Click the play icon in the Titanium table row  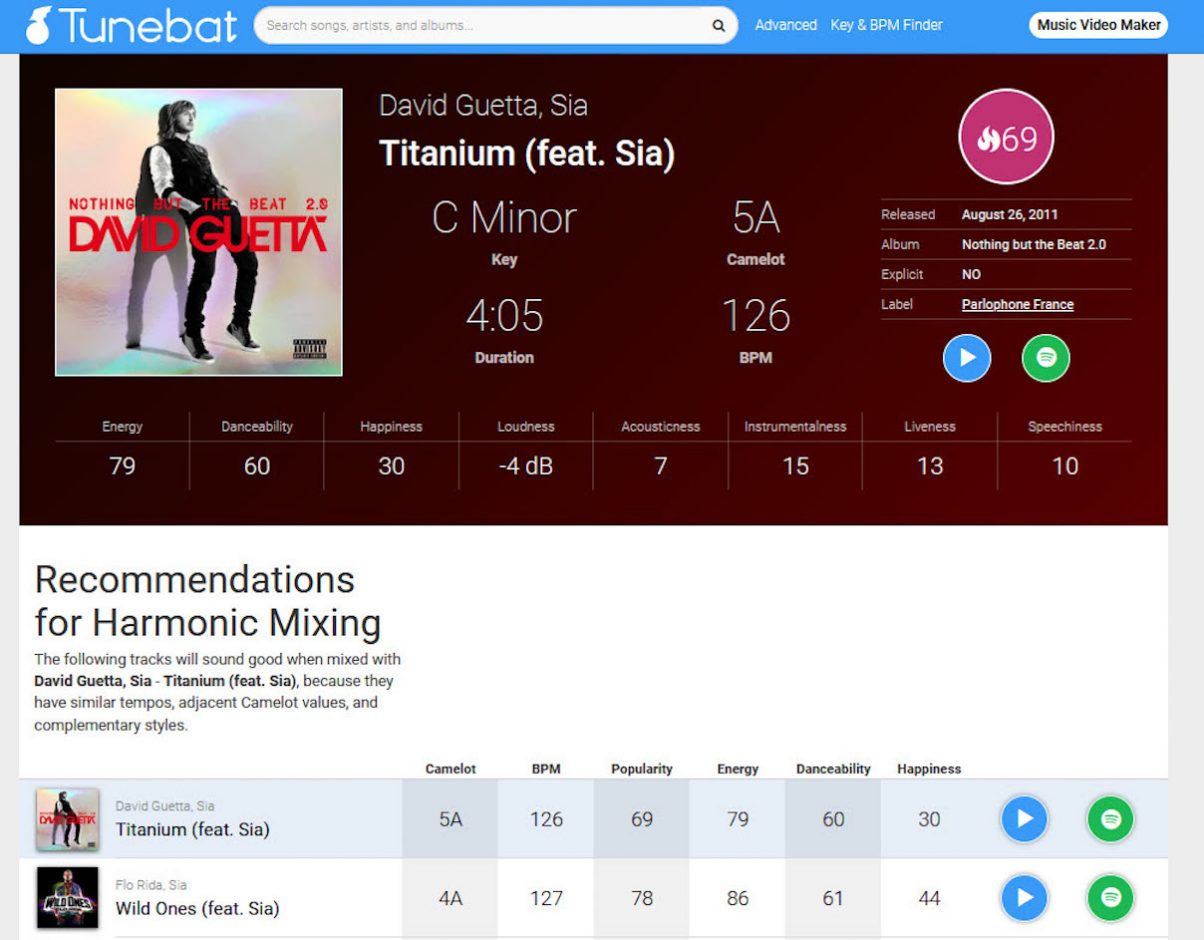(x=1023, y=818)
